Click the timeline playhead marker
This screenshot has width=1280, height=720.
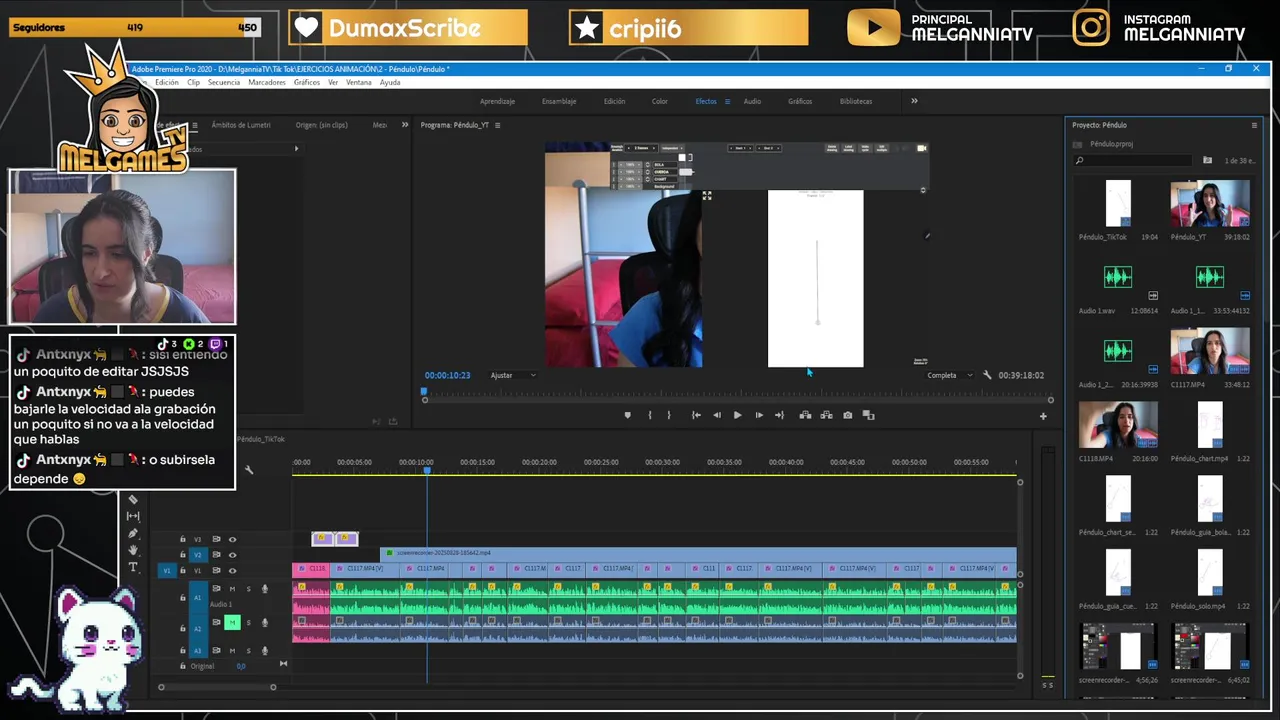coord(427,470)
